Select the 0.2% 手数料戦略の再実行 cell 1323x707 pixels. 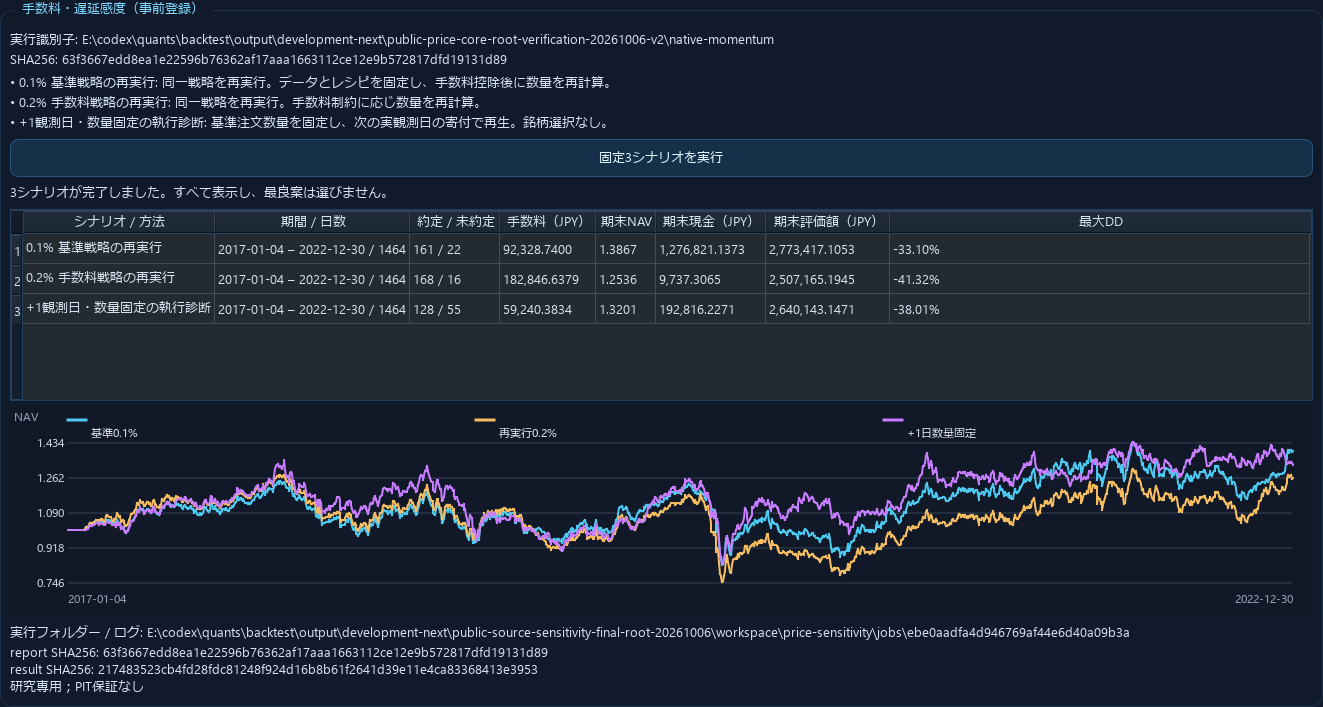(x=119, y=278)
